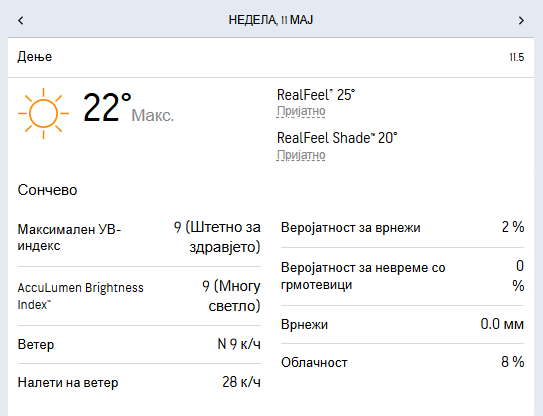Viewport: 543px width, 416px height.
Task: Select the Веројатност за врнежи row
Action: pos(402,228)
